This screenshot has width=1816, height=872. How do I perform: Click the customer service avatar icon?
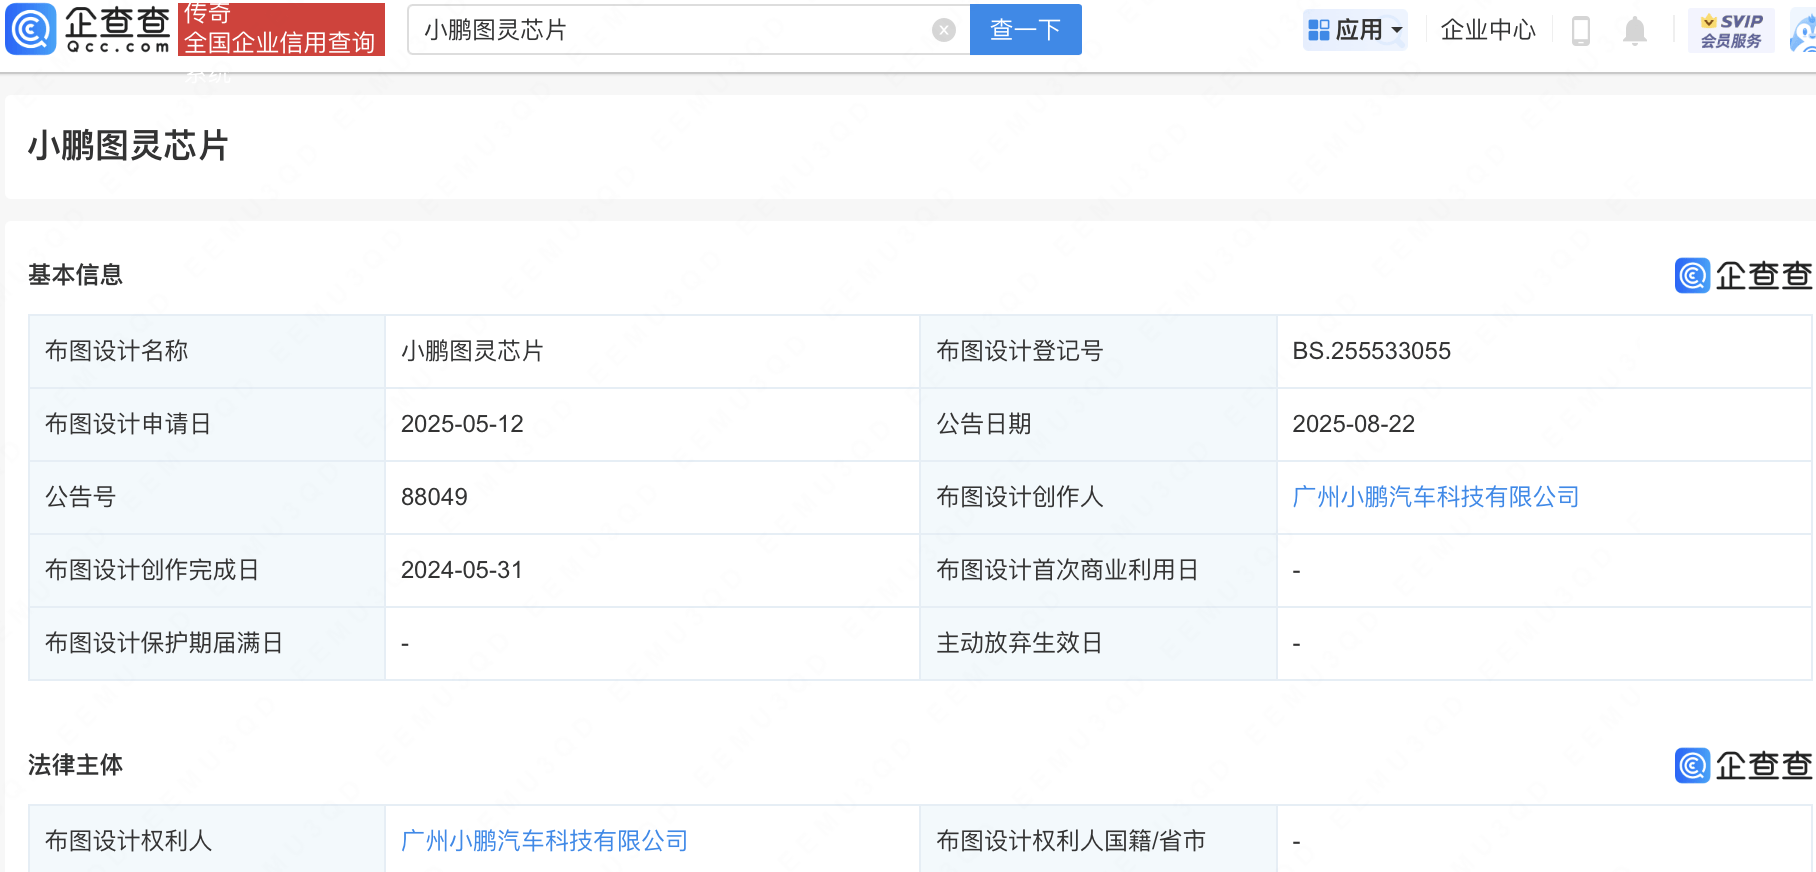pyautogui.click(x=1803, y=30)
